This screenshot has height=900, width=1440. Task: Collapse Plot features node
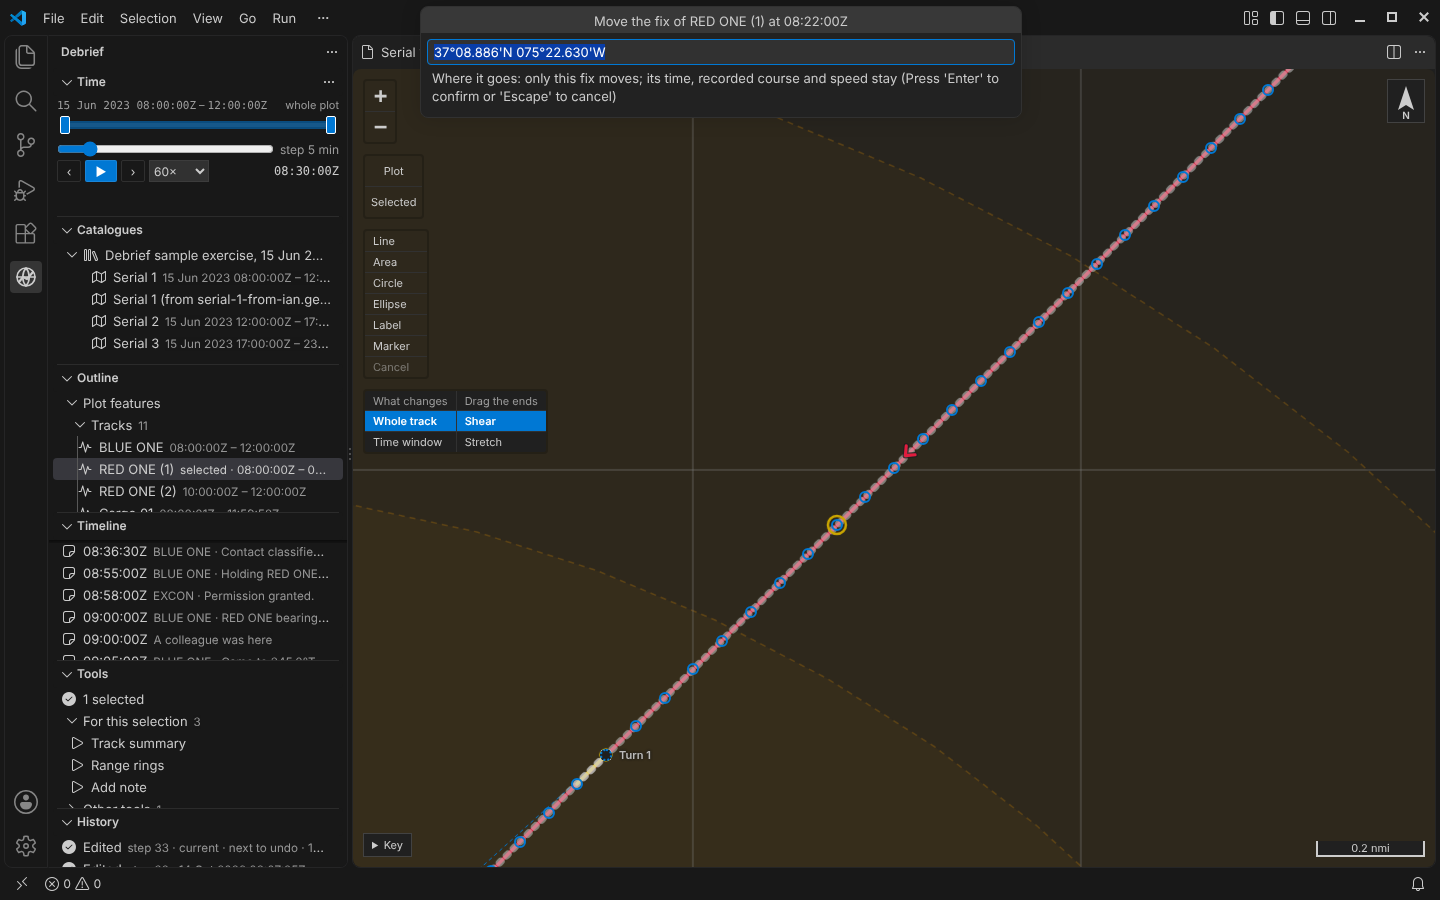72,404
